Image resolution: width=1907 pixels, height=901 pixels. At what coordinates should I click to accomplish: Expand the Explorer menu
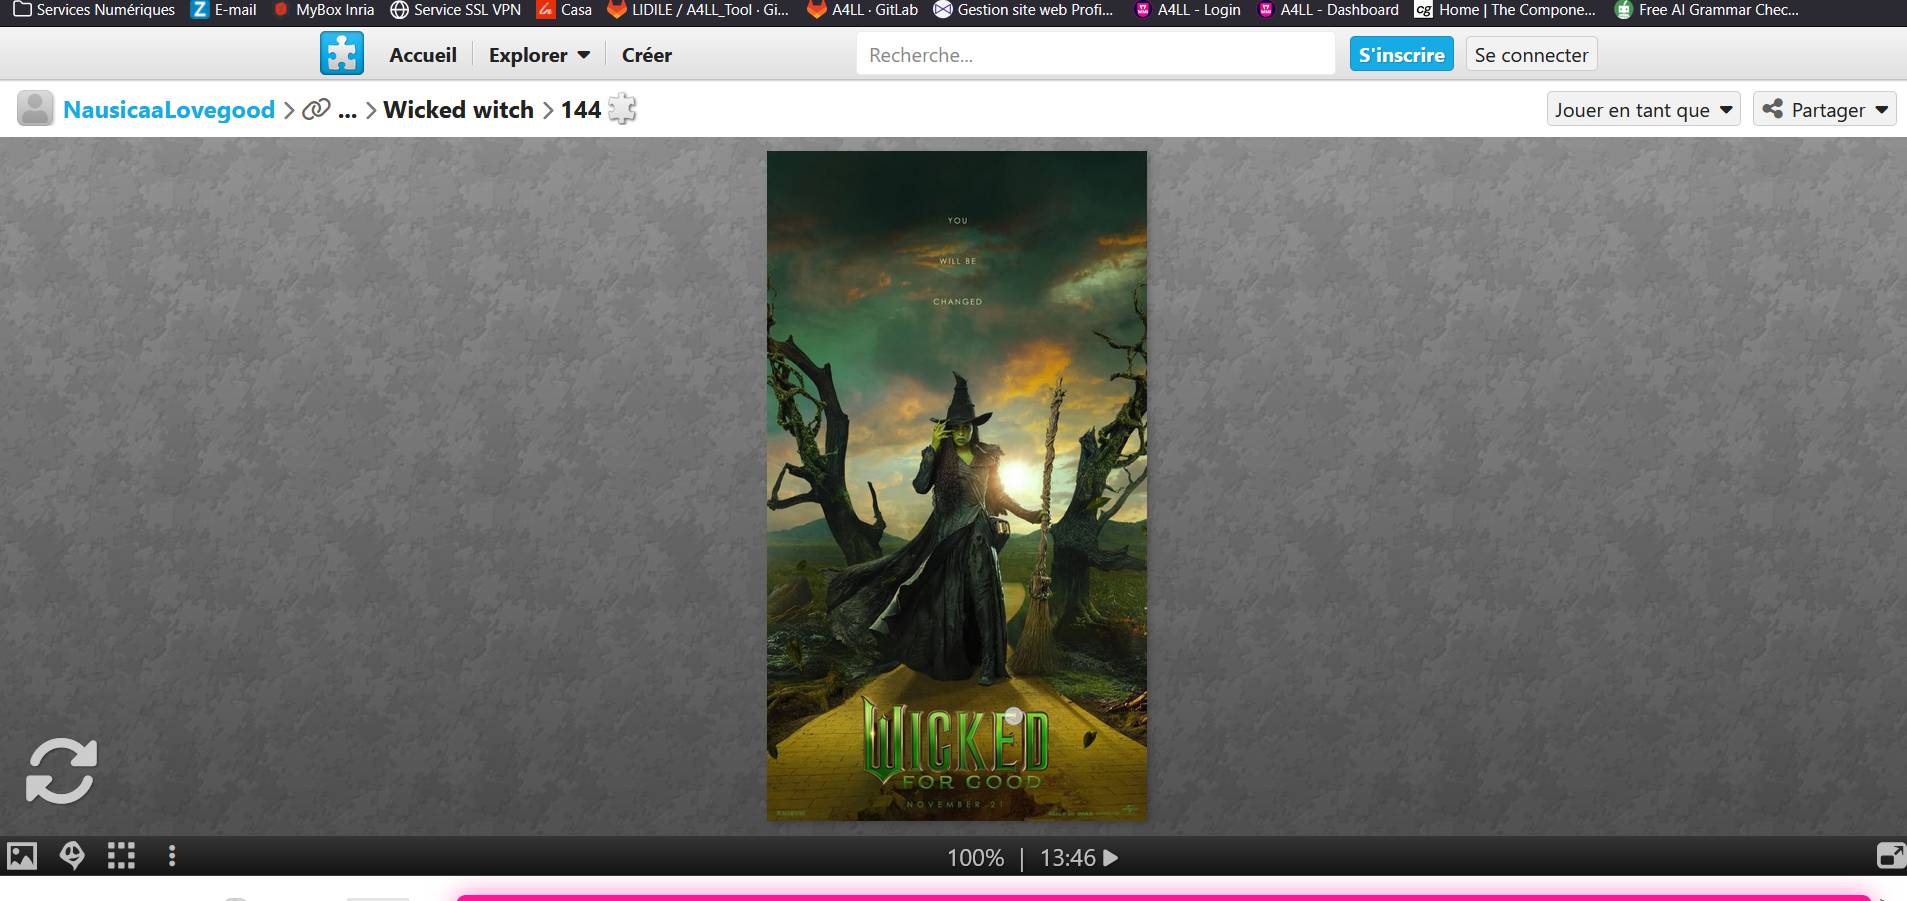(539, 55)
